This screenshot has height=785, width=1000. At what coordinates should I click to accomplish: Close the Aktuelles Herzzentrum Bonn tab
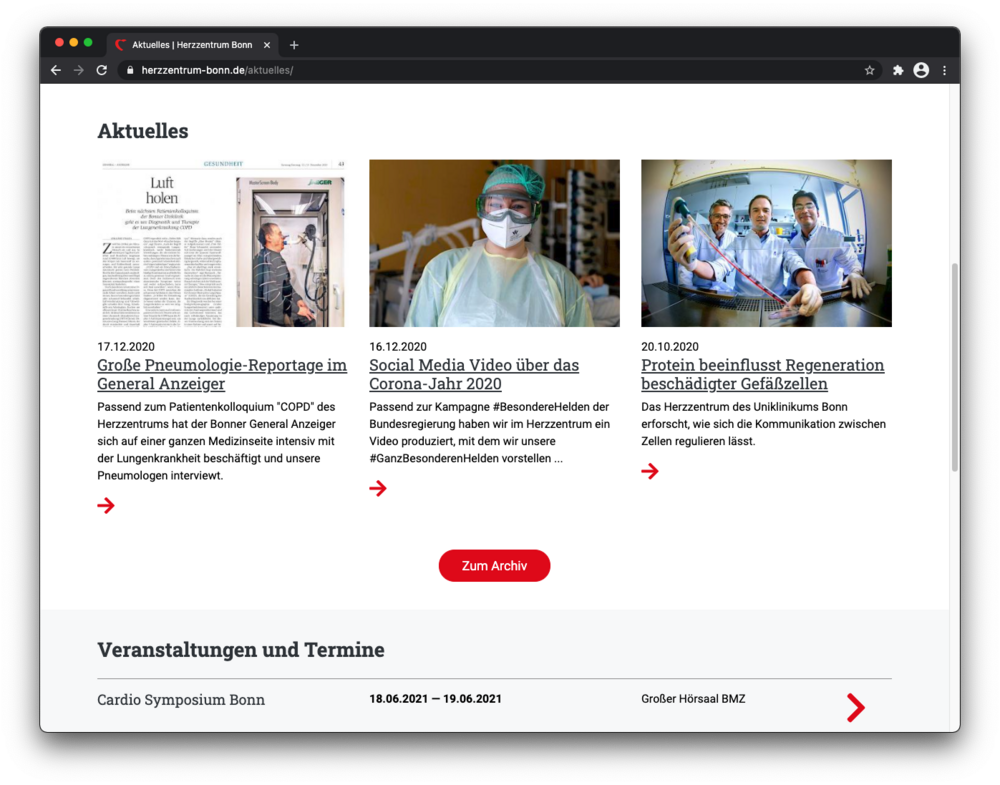click(267, 45)
